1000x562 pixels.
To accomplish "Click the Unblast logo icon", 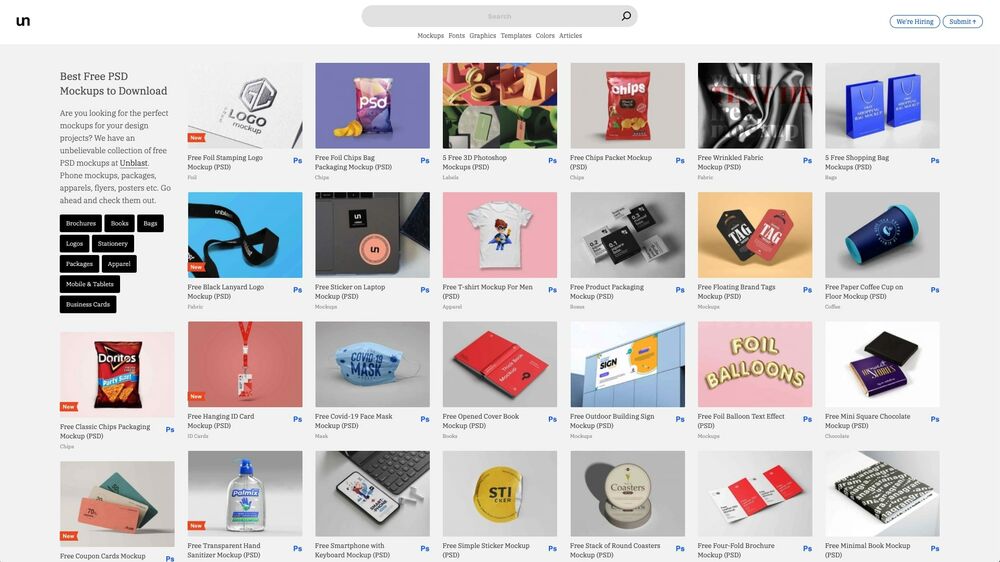I will coord(23,21).
